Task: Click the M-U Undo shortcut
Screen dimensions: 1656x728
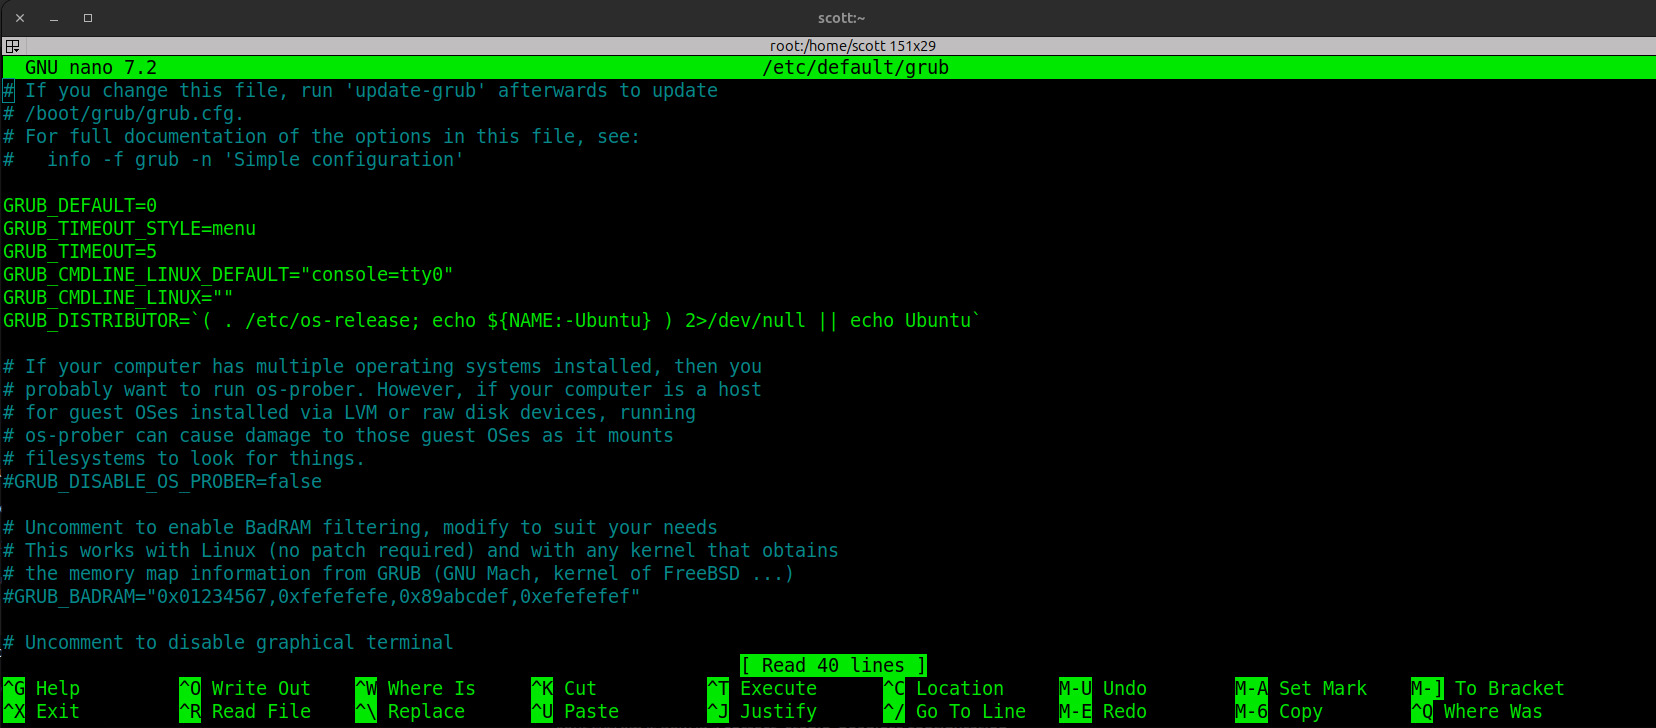Action: pos(1103,688)
